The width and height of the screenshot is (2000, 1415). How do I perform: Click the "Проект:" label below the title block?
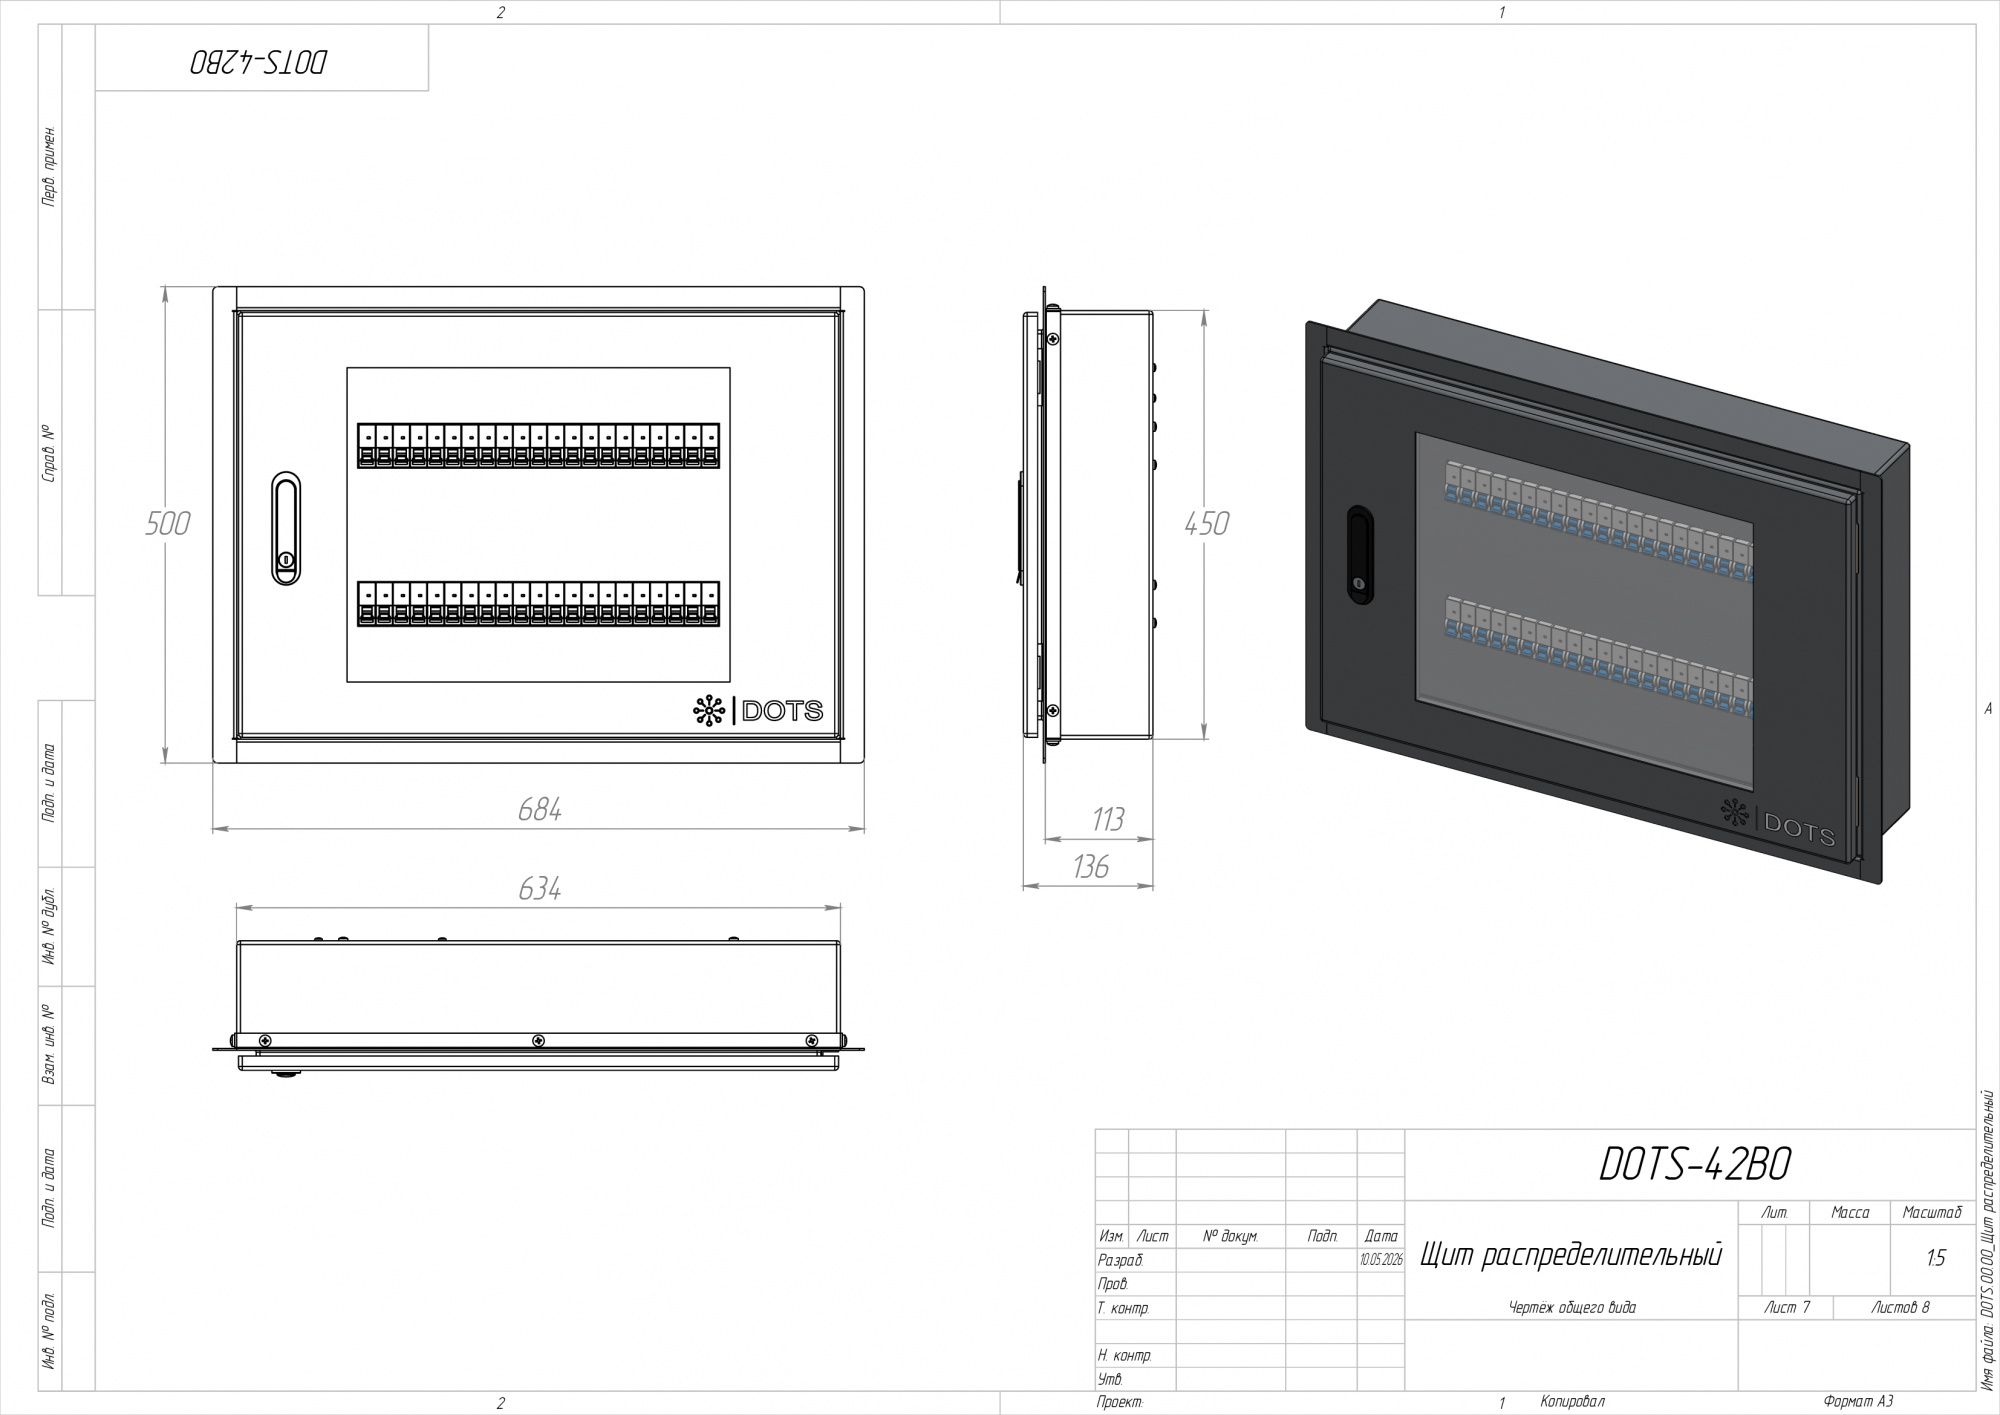coord(1120,1403)
